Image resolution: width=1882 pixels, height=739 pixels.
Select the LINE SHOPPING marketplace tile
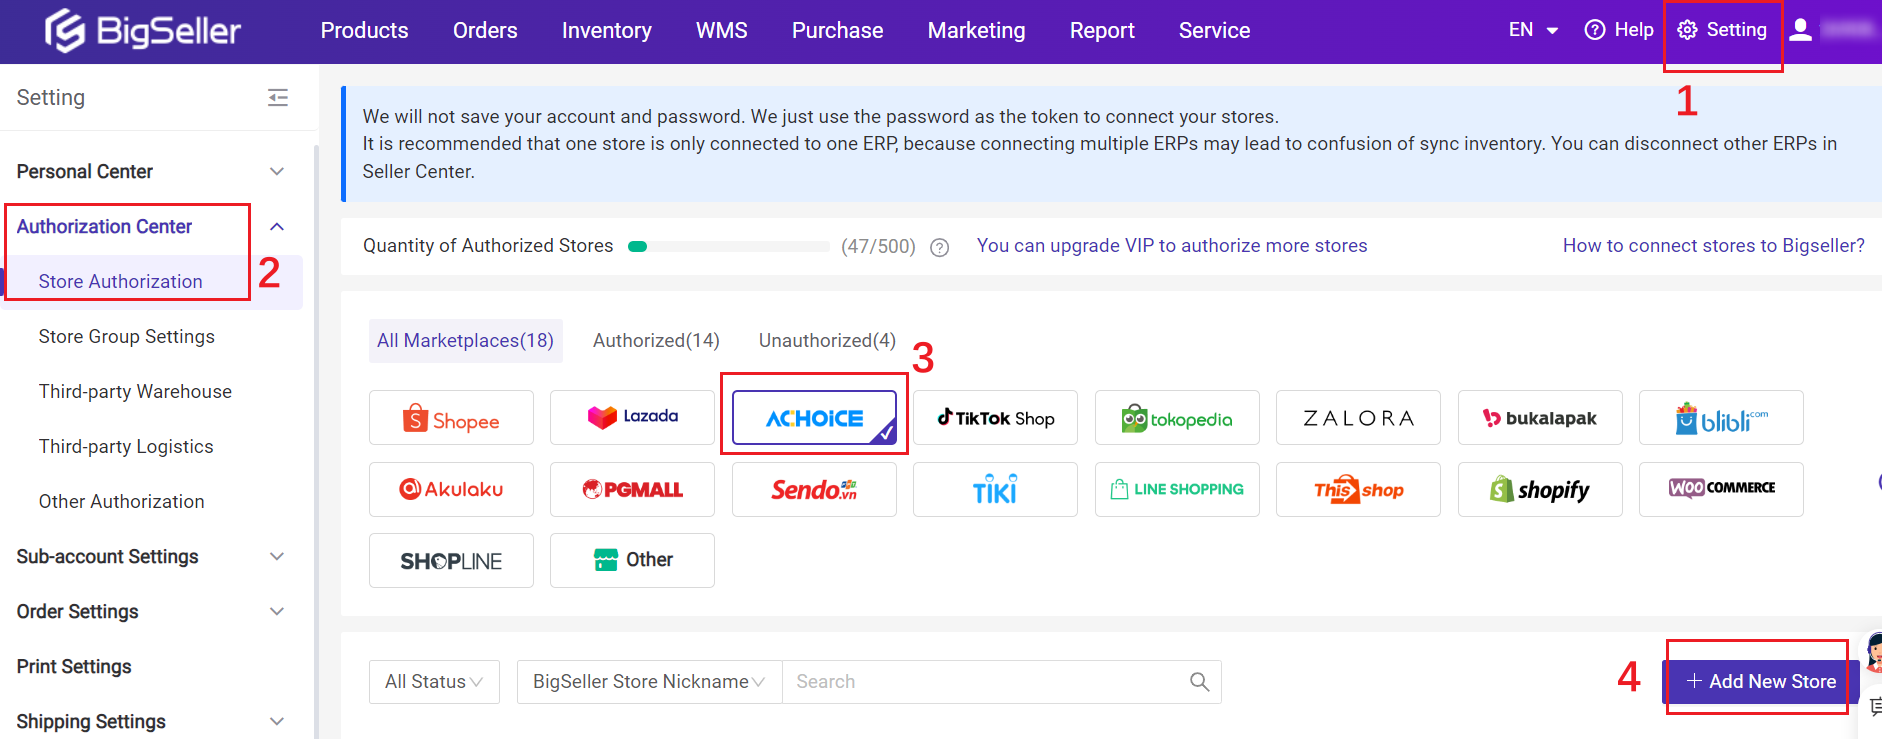(x=1177, y=490)
